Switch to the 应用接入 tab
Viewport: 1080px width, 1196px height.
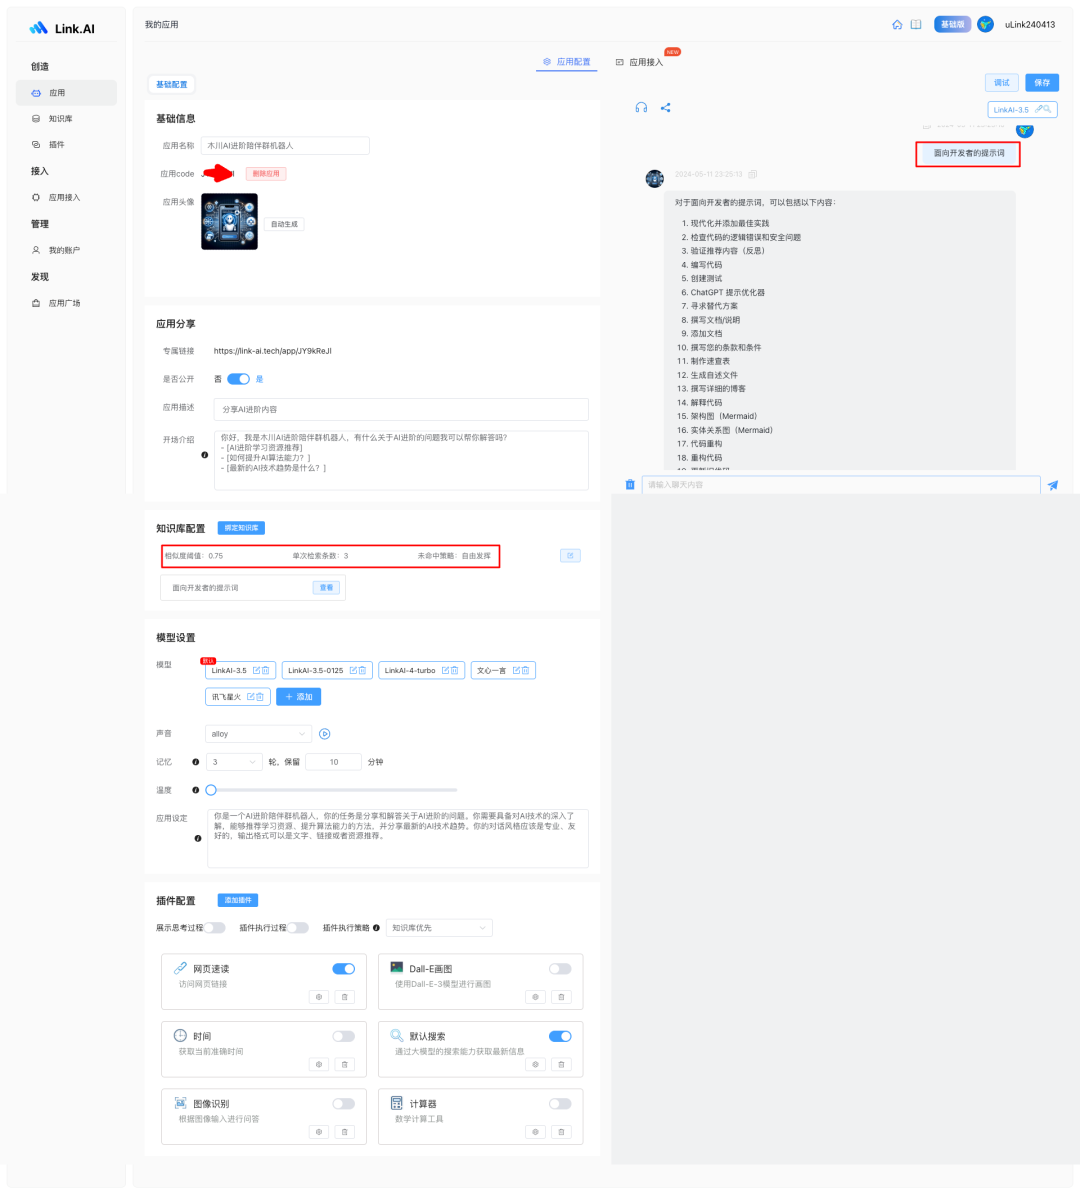(639, 62)
